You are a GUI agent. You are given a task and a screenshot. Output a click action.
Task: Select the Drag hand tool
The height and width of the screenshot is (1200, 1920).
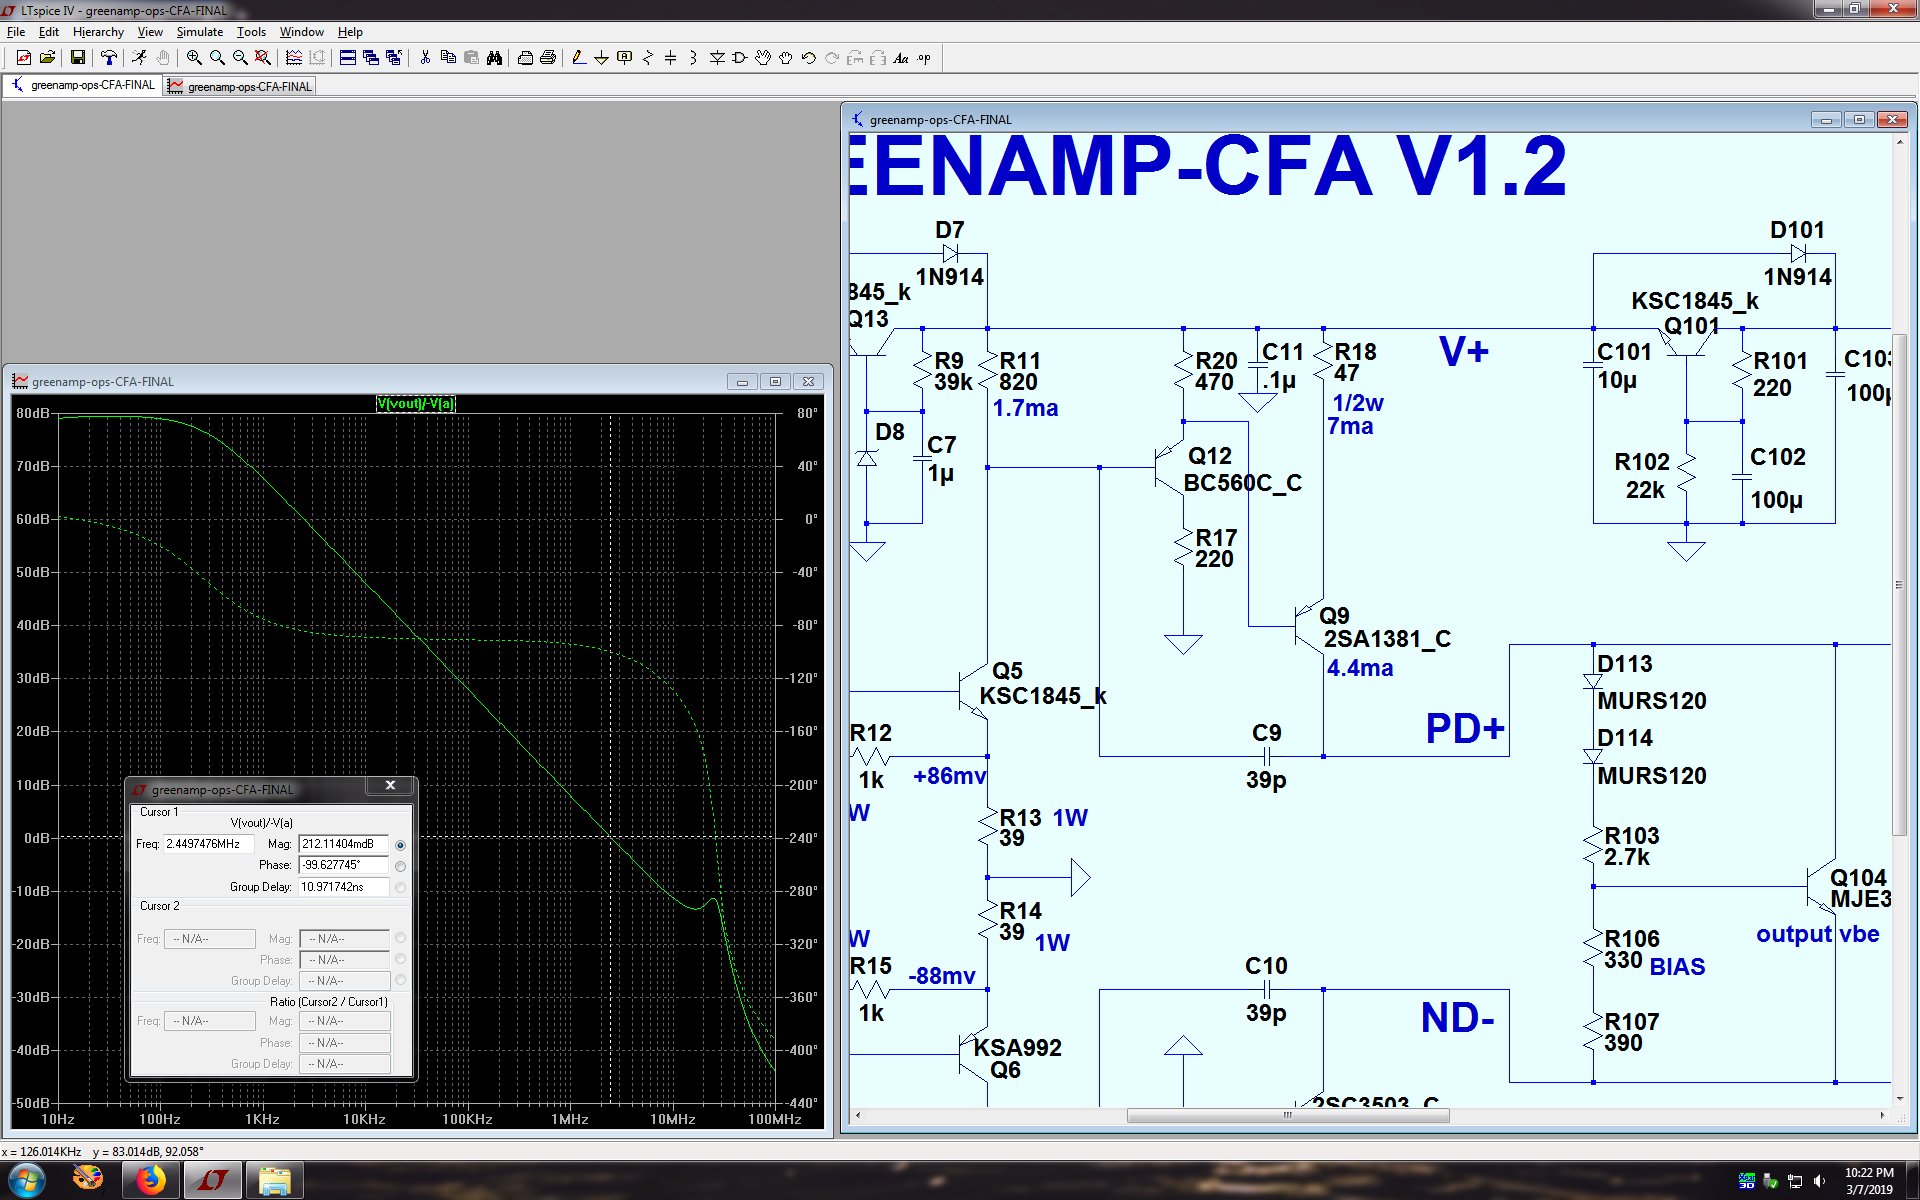click(x=786, y=58)
